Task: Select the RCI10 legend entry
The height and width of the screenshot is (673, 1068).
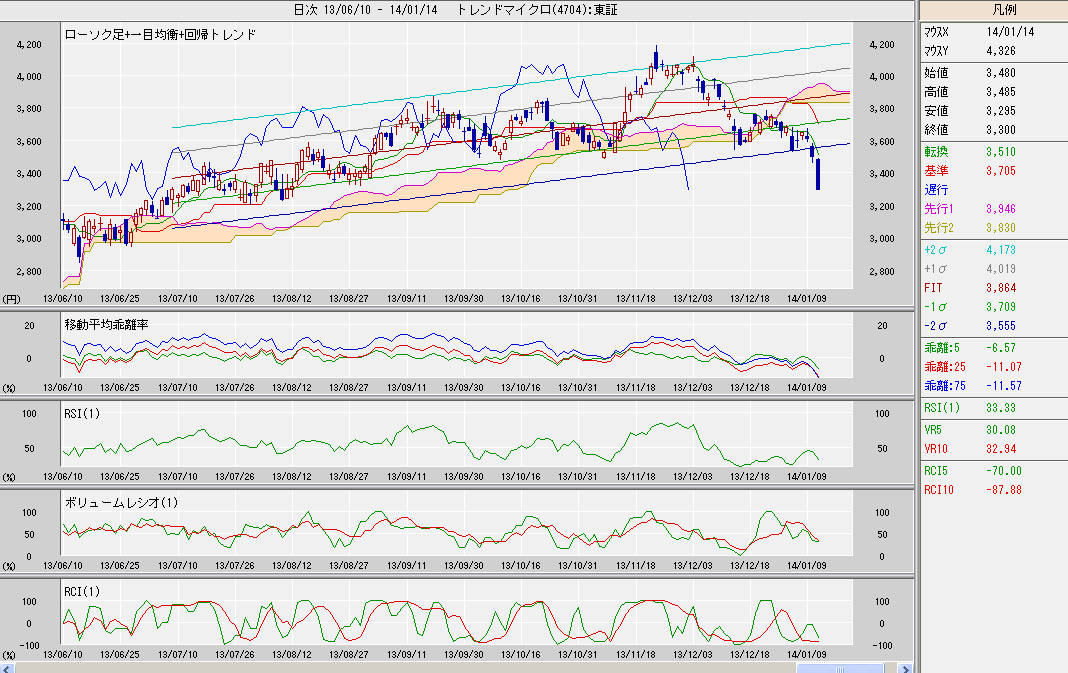Action: [x=941, y=489]
